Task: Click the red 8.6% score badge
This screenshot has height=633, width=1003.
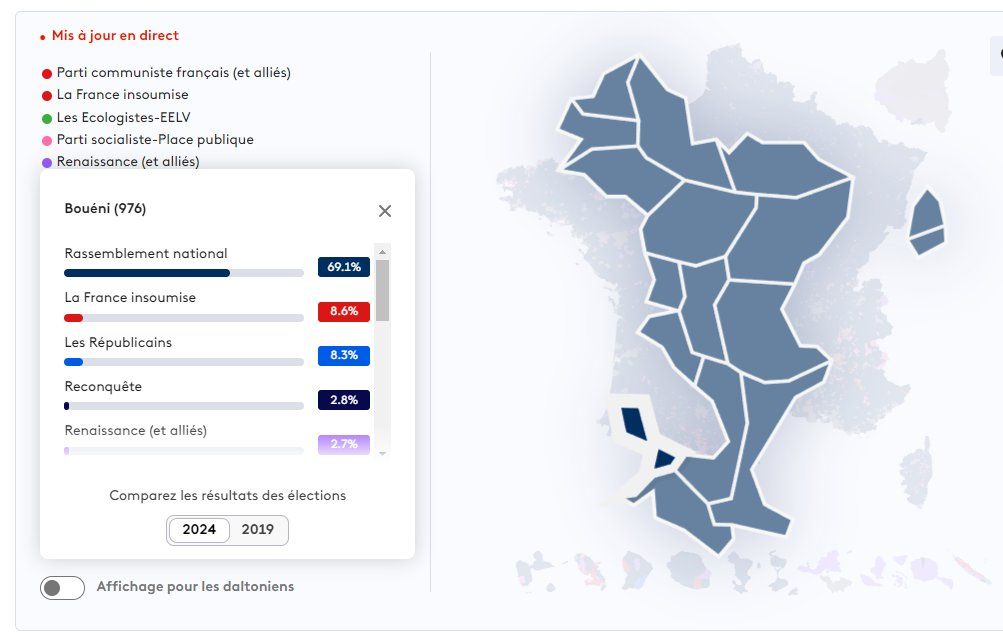Action: click(344, 311)
